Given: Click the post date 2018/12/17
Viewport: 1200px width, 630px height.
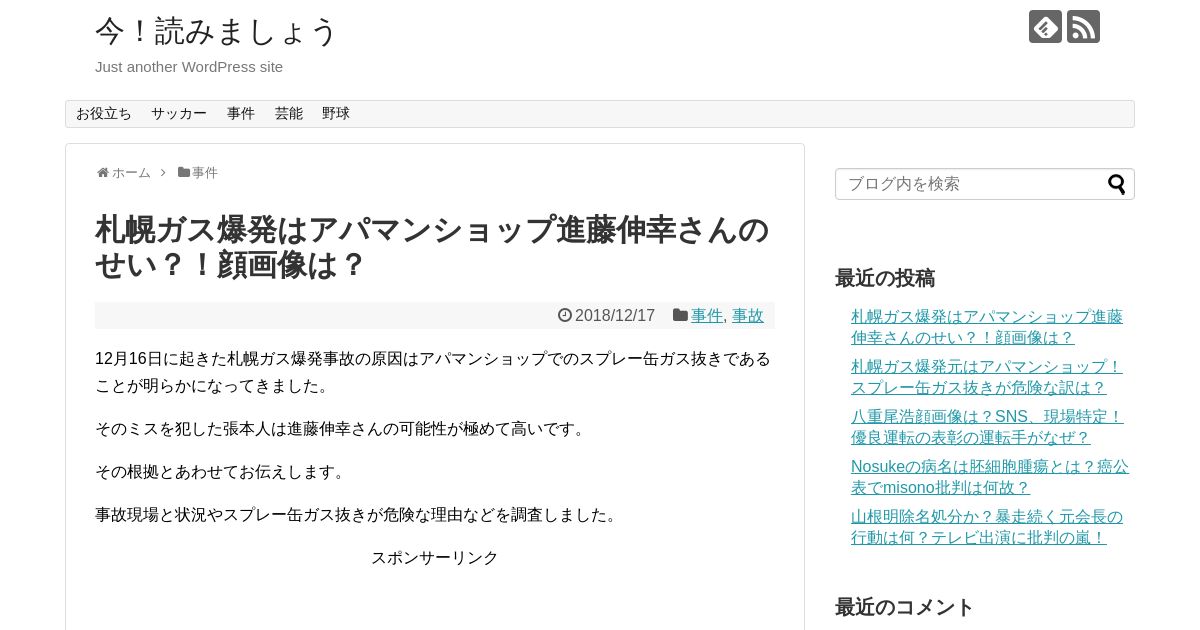Looking at the screenshot, I should pos(615,316).
